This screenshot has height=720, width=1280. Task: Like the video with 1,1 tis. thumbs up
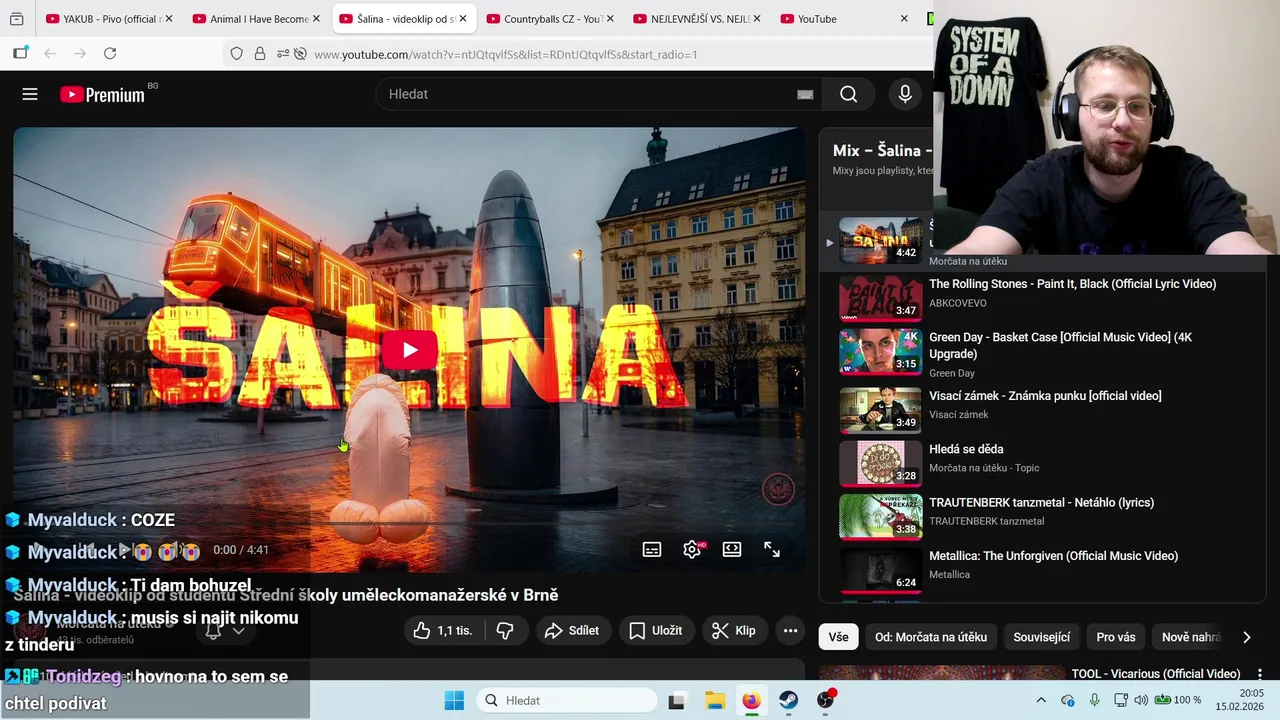click(x=445, y=630)
